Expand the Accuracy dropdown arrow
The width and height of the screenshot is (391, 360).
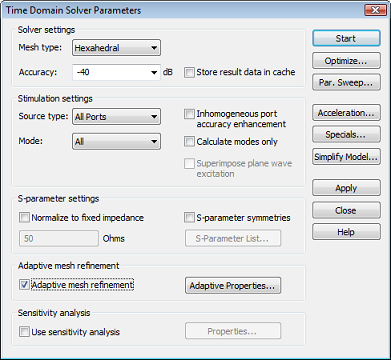click(x=154, y=72)
